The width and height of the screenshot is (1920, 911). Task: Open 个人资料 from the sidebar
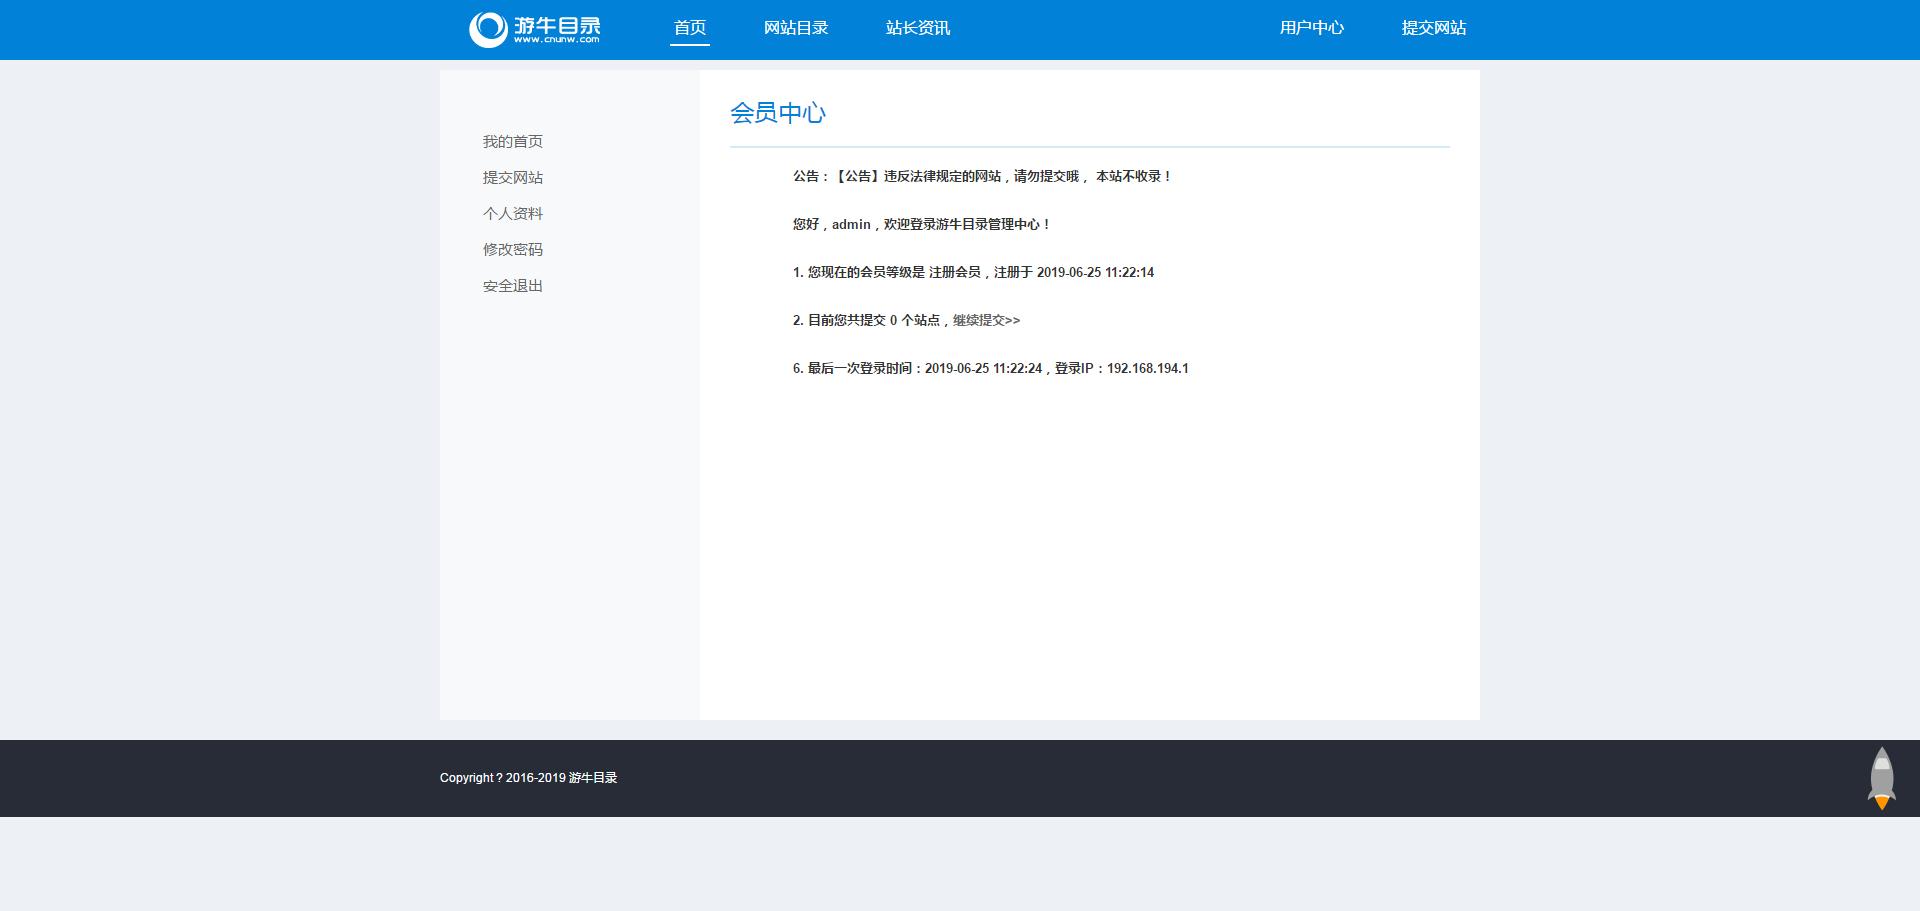[512, 214]
